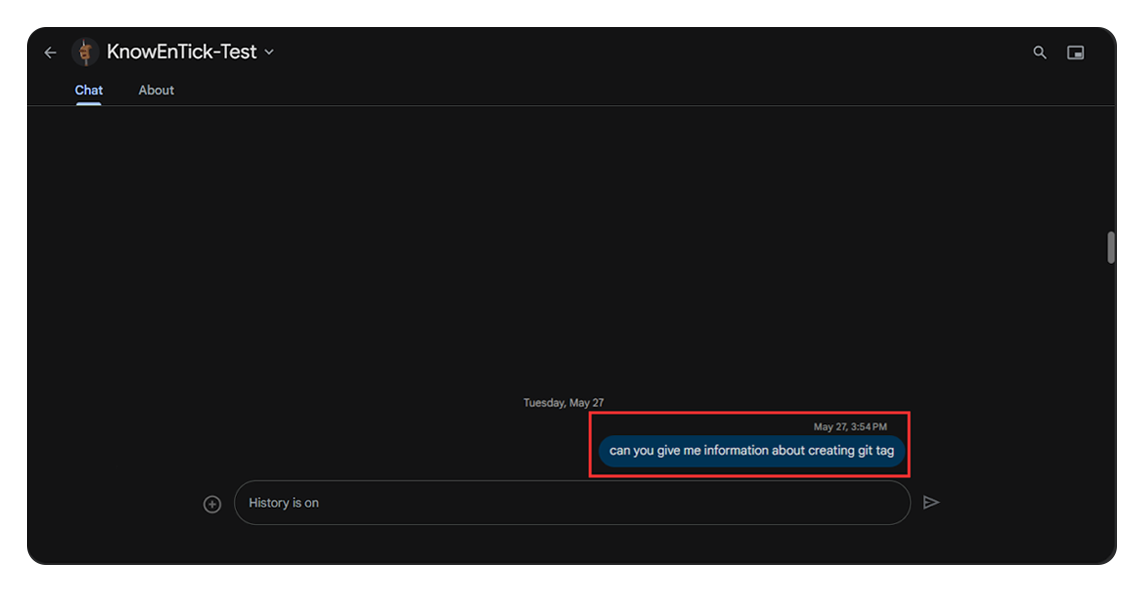Switch to the Chat tab
The height and width of the screenshot is (592, 1142).
coord(89,90)
